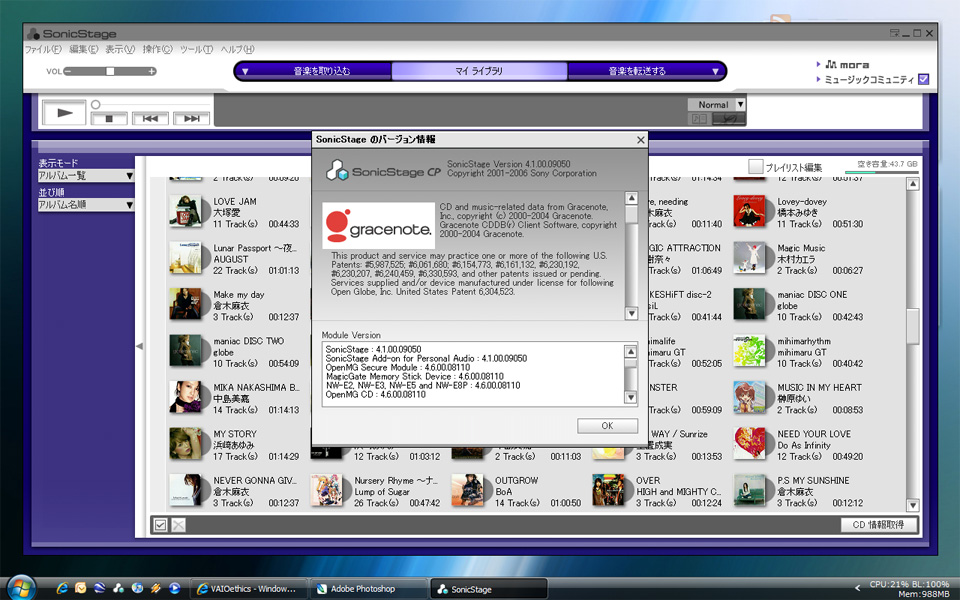
Task: Click the volume decrease minus icon
Action: [67, 71]
